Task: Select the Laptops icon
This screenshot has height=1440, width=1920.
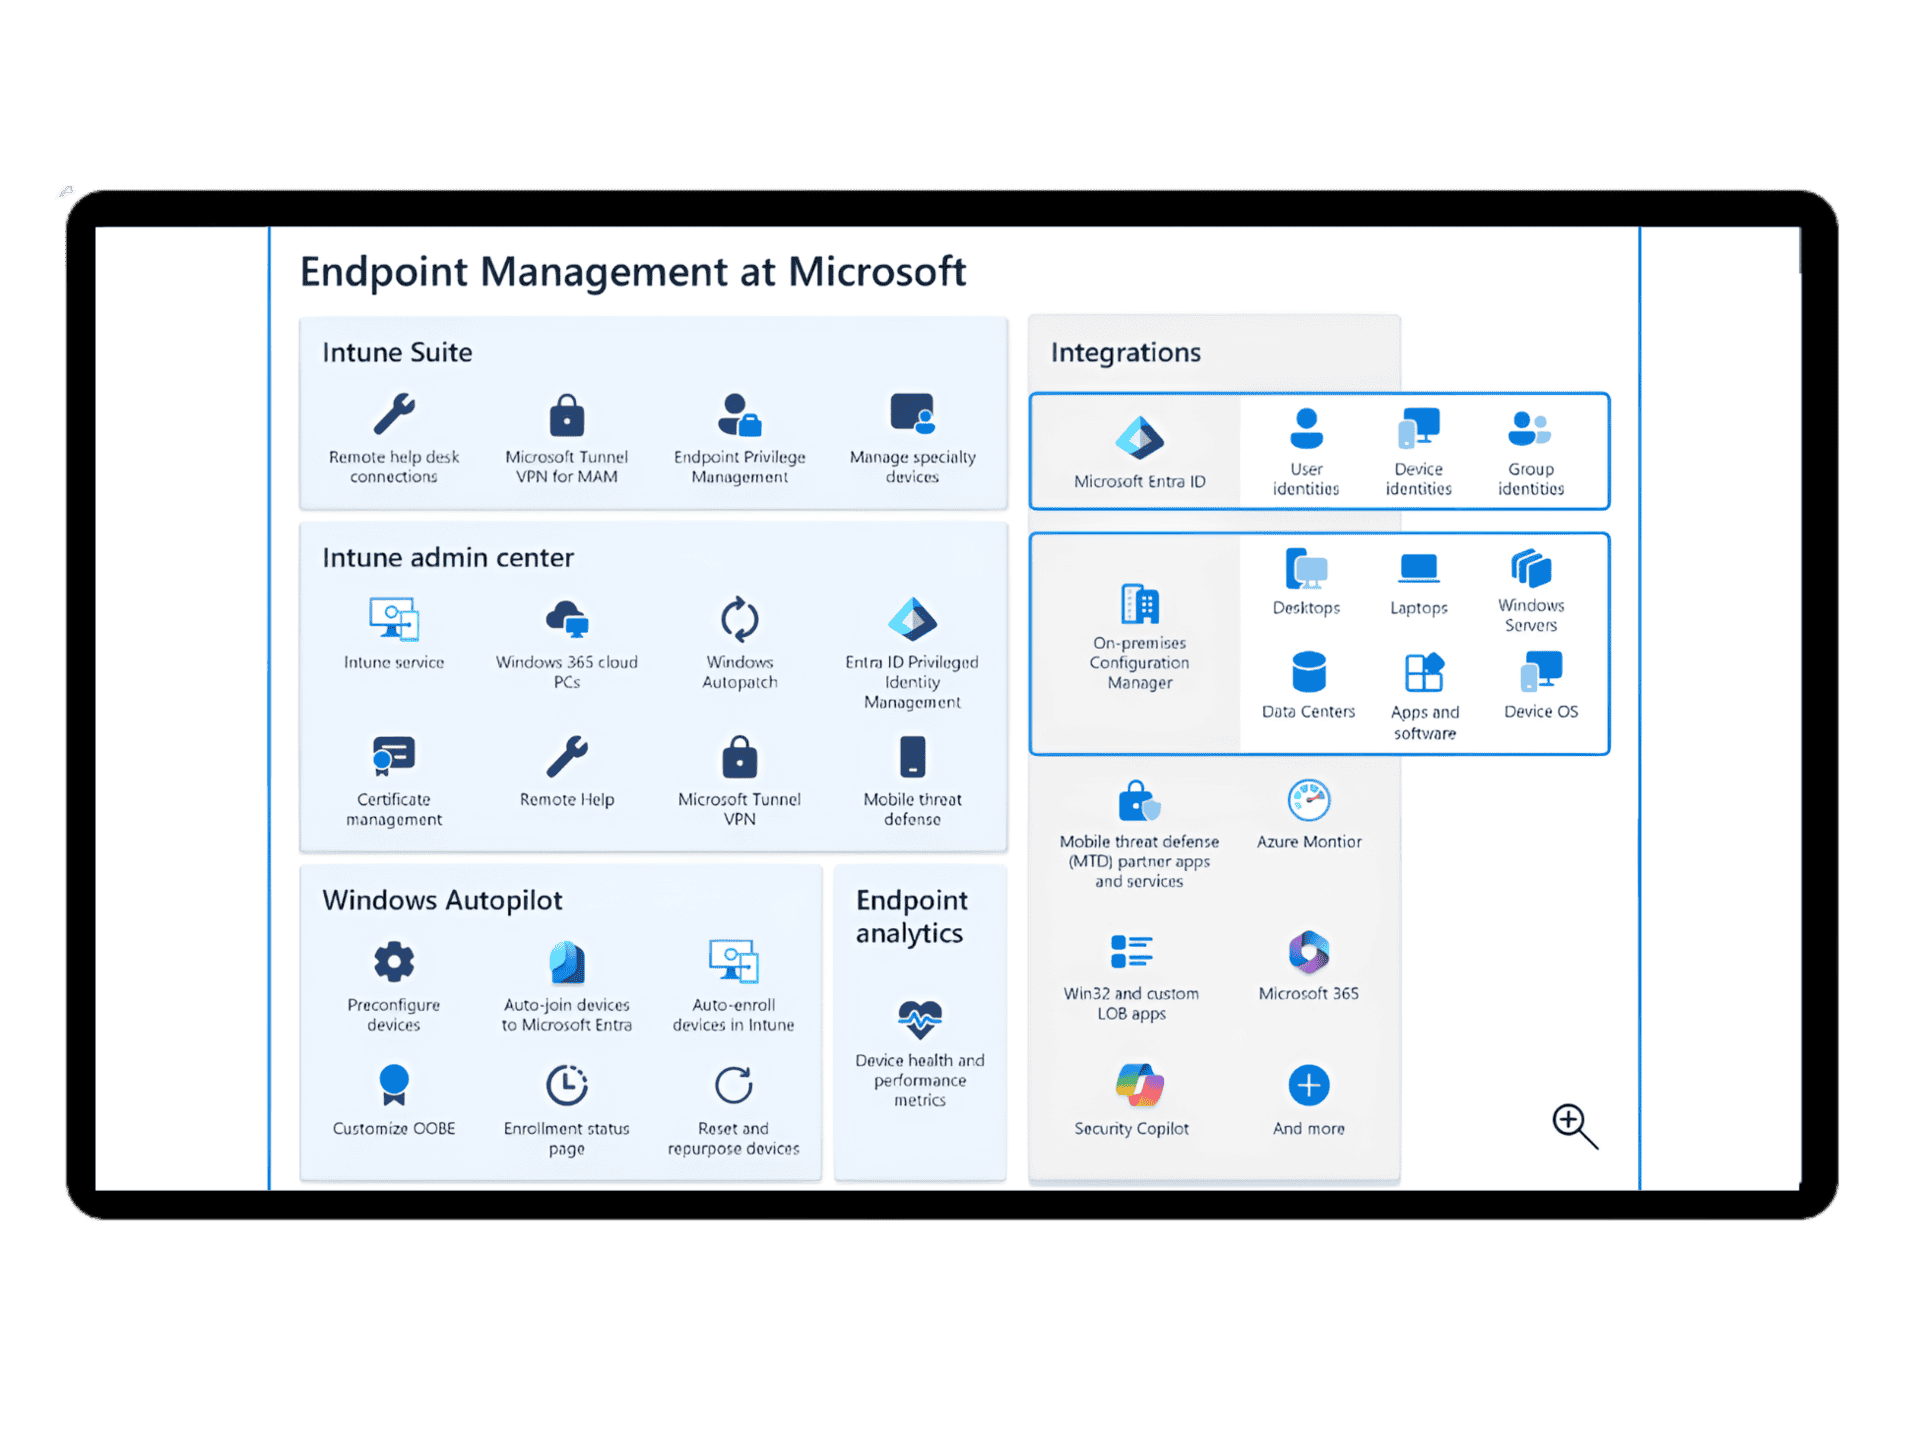Action: coord(1419,569)
